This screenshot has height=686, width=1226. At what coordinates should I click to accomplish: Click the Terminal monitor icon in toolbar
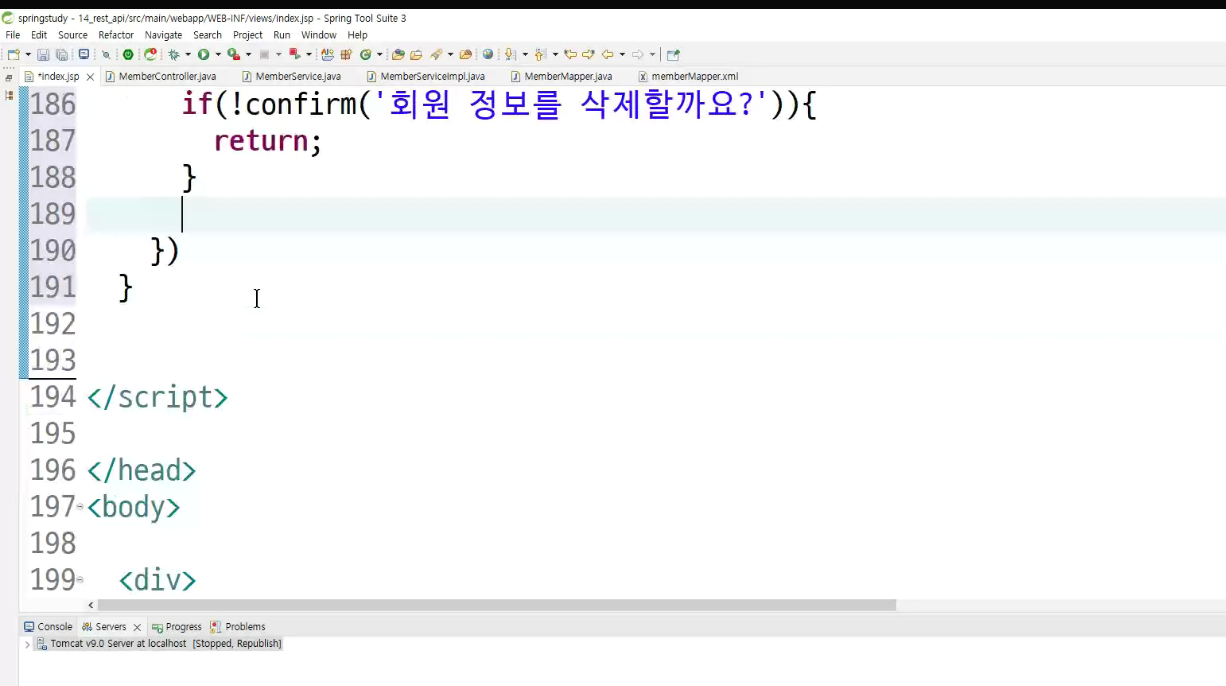pyautogui.click(x=84, y=54)
